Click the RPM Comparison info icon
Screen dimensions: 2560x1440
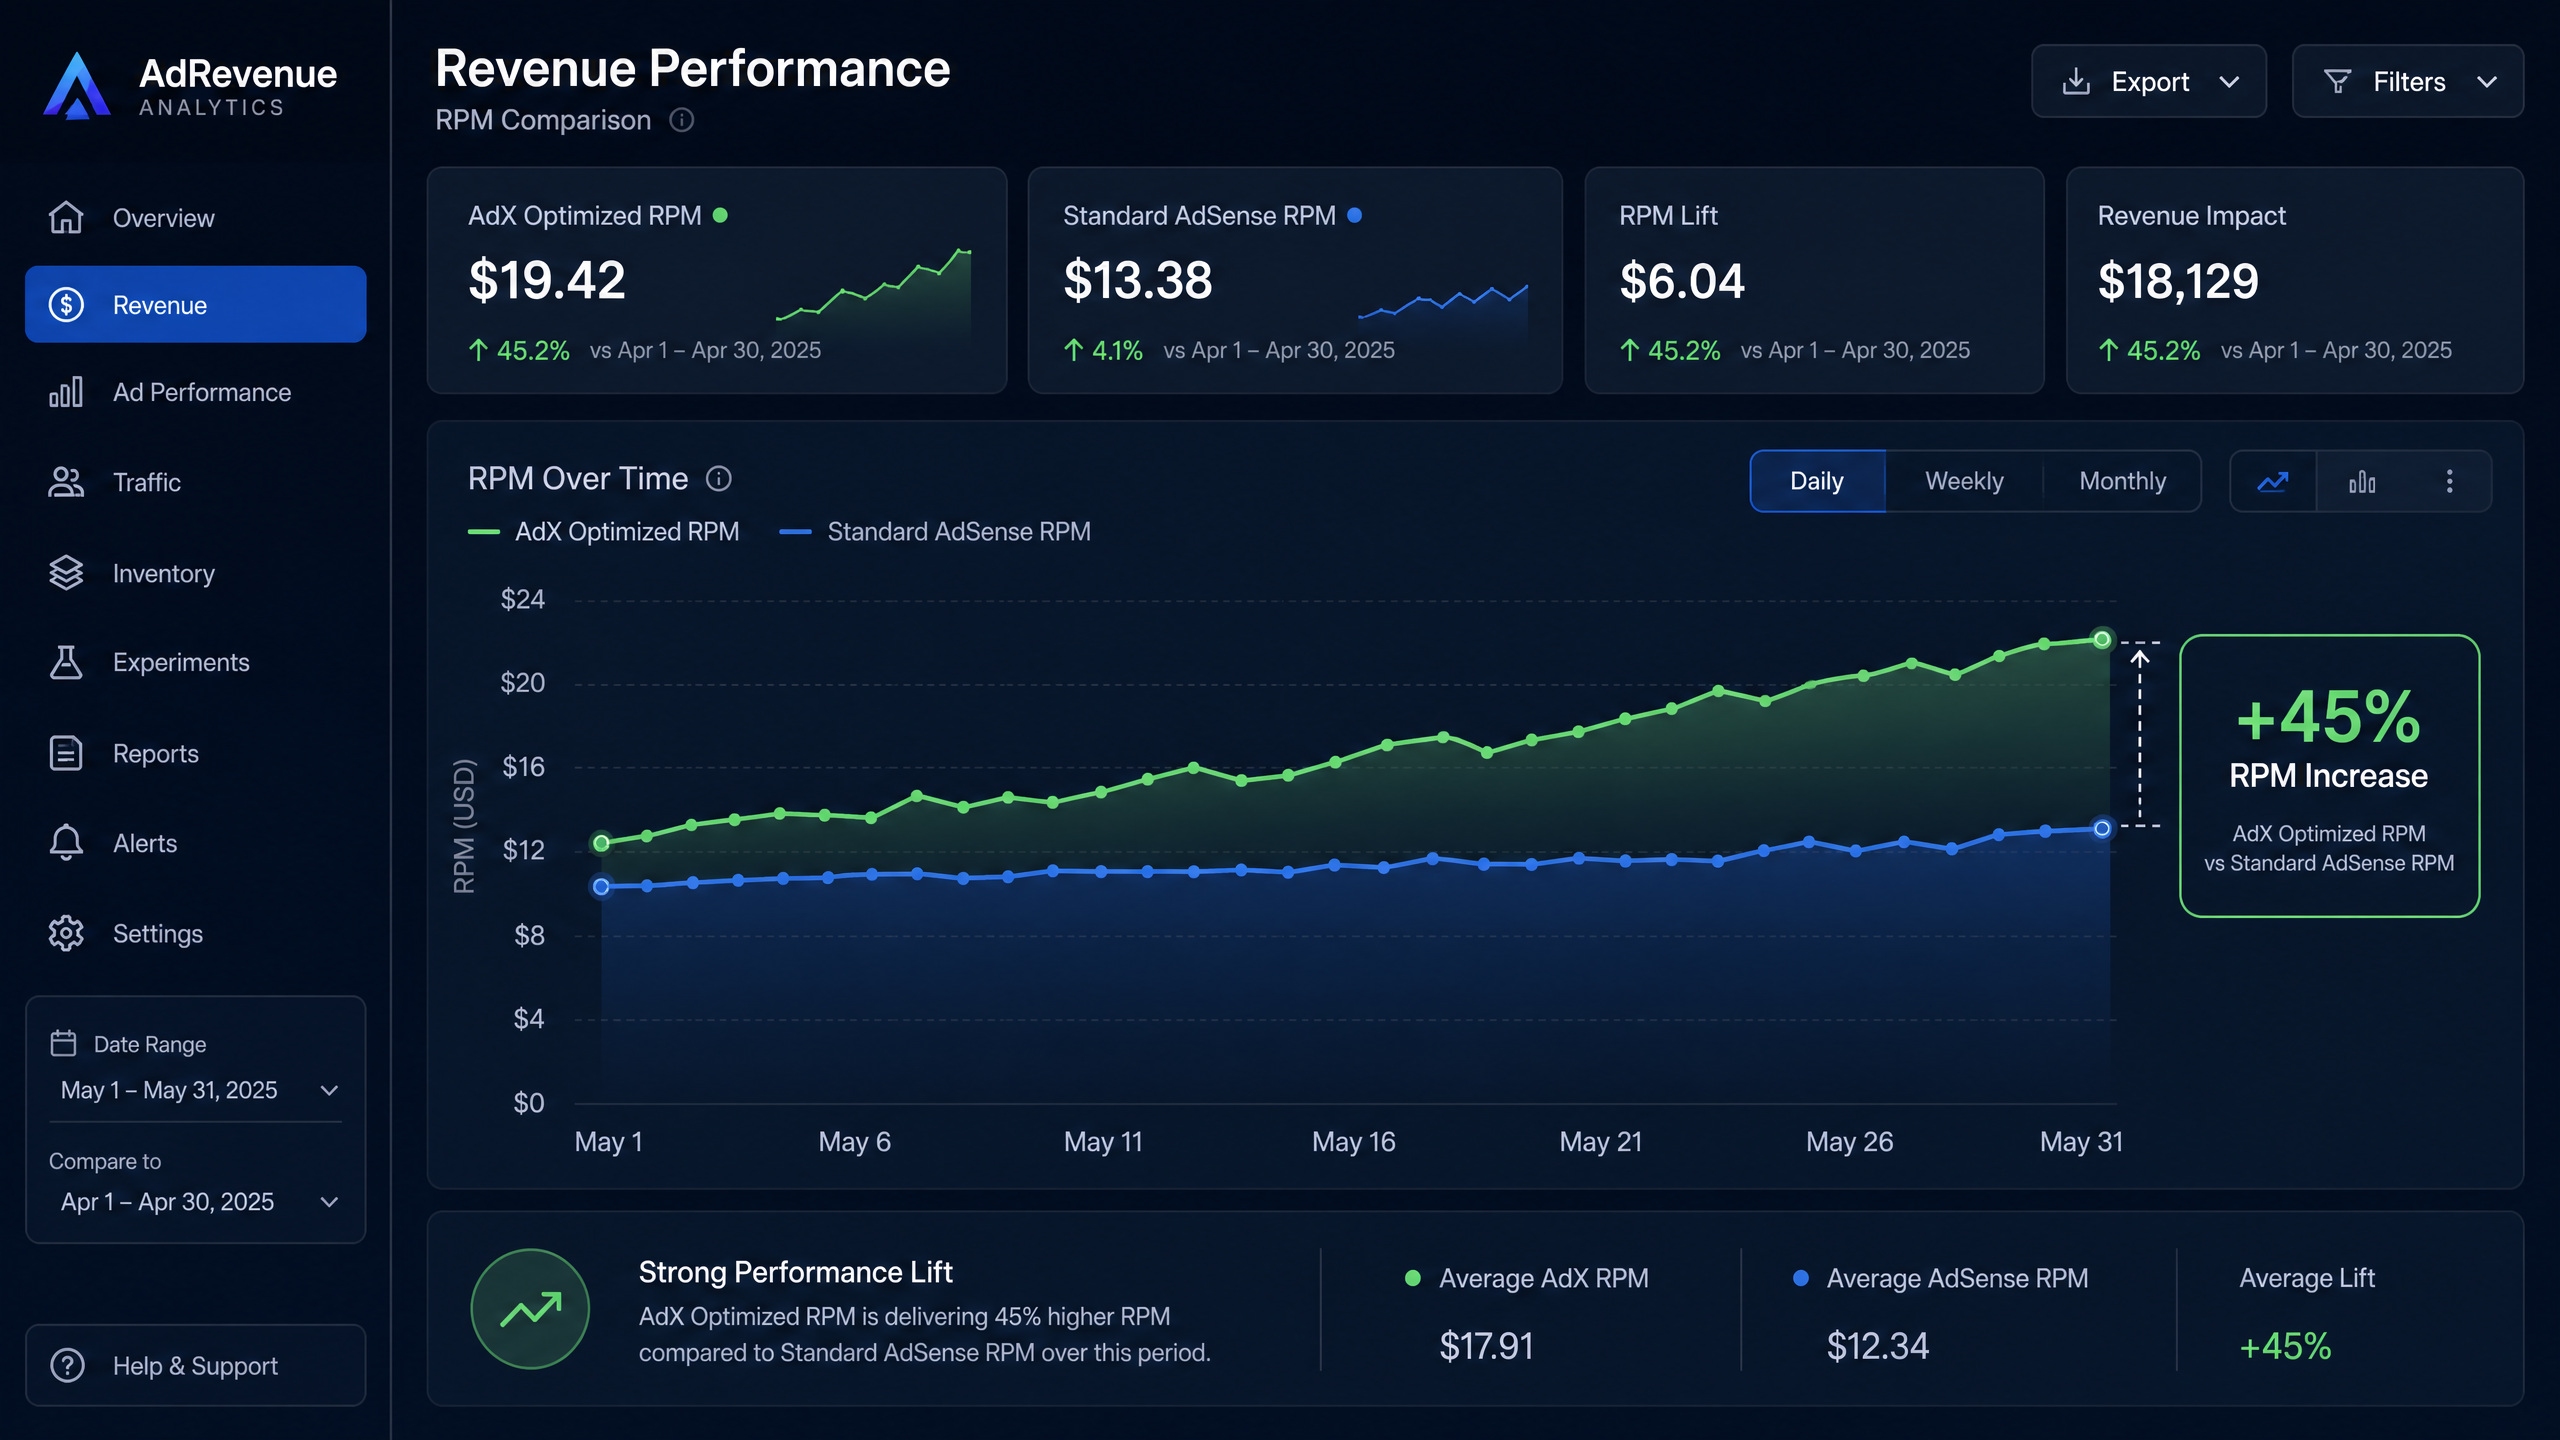(681, 120)
